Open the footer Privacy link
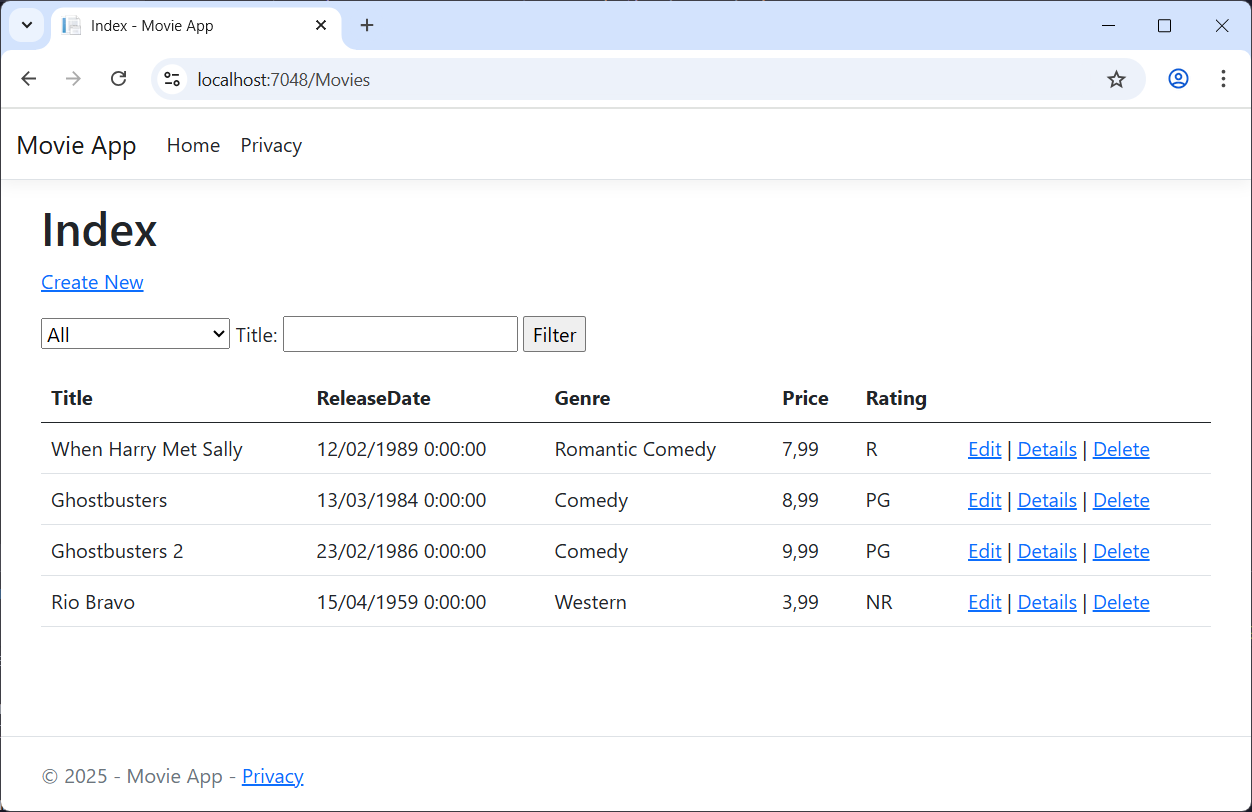This screenshot has height=812, width=1252. [272, 776]
